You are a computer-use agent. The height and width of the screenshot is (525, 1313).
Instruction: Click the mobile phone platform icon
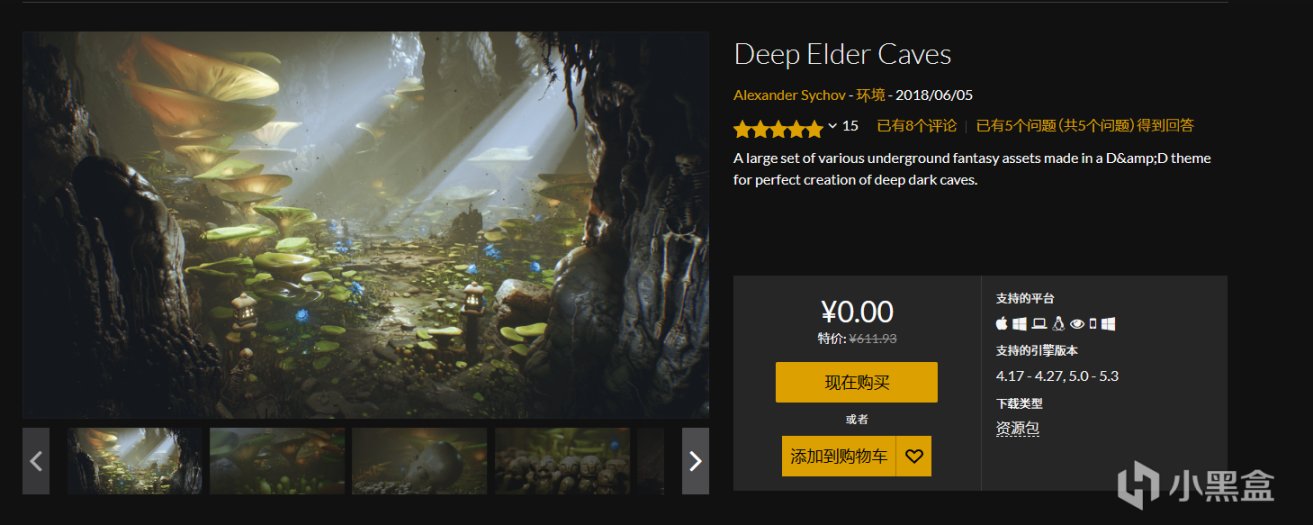[1093, 324]
